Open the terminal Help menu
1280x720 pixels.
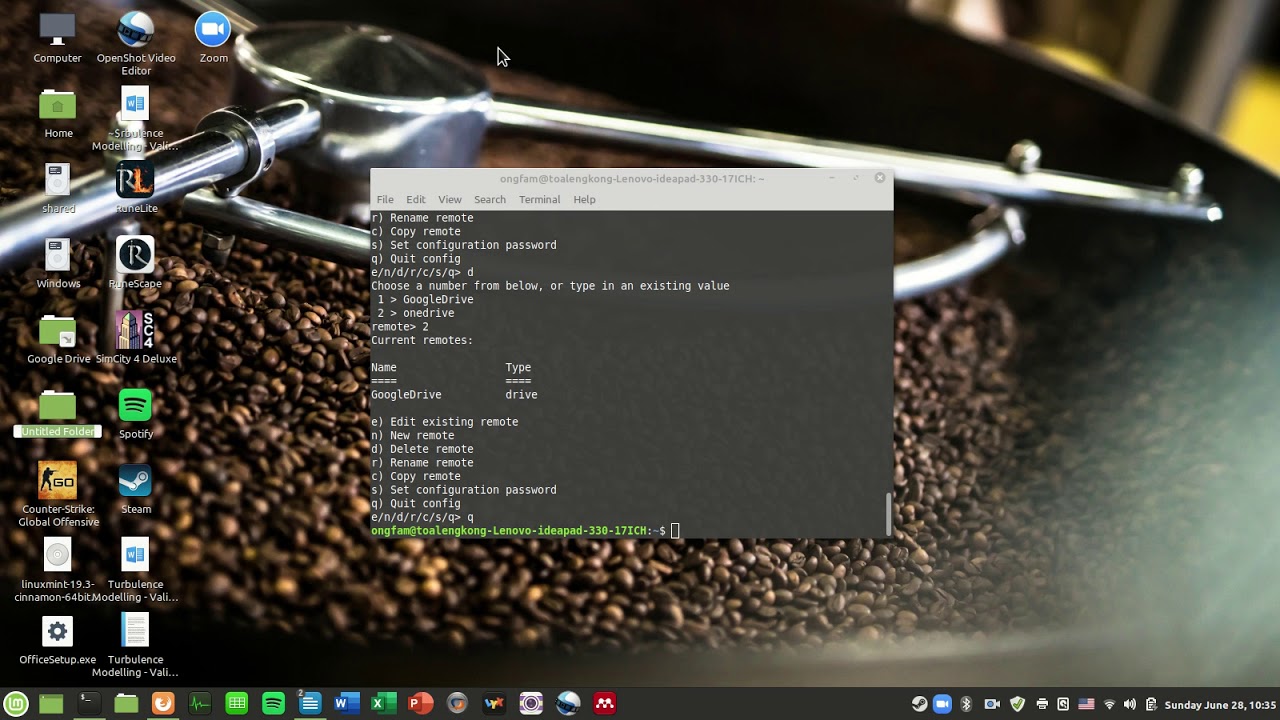pyautogui.click(x=584, y=199)
